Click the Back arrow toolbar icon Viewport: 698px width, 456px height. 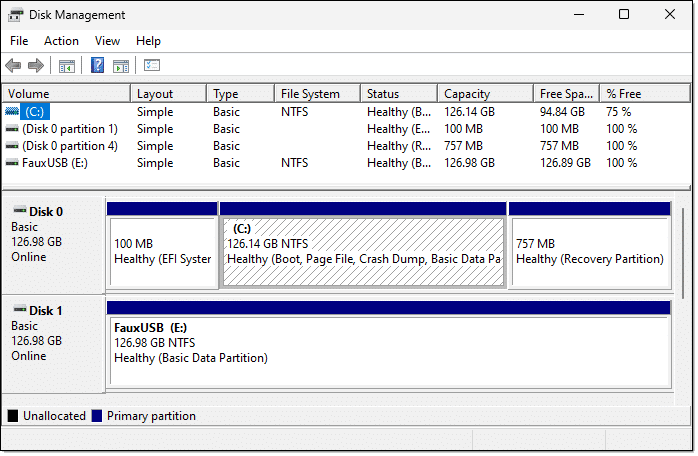click(x=13, y=65)
